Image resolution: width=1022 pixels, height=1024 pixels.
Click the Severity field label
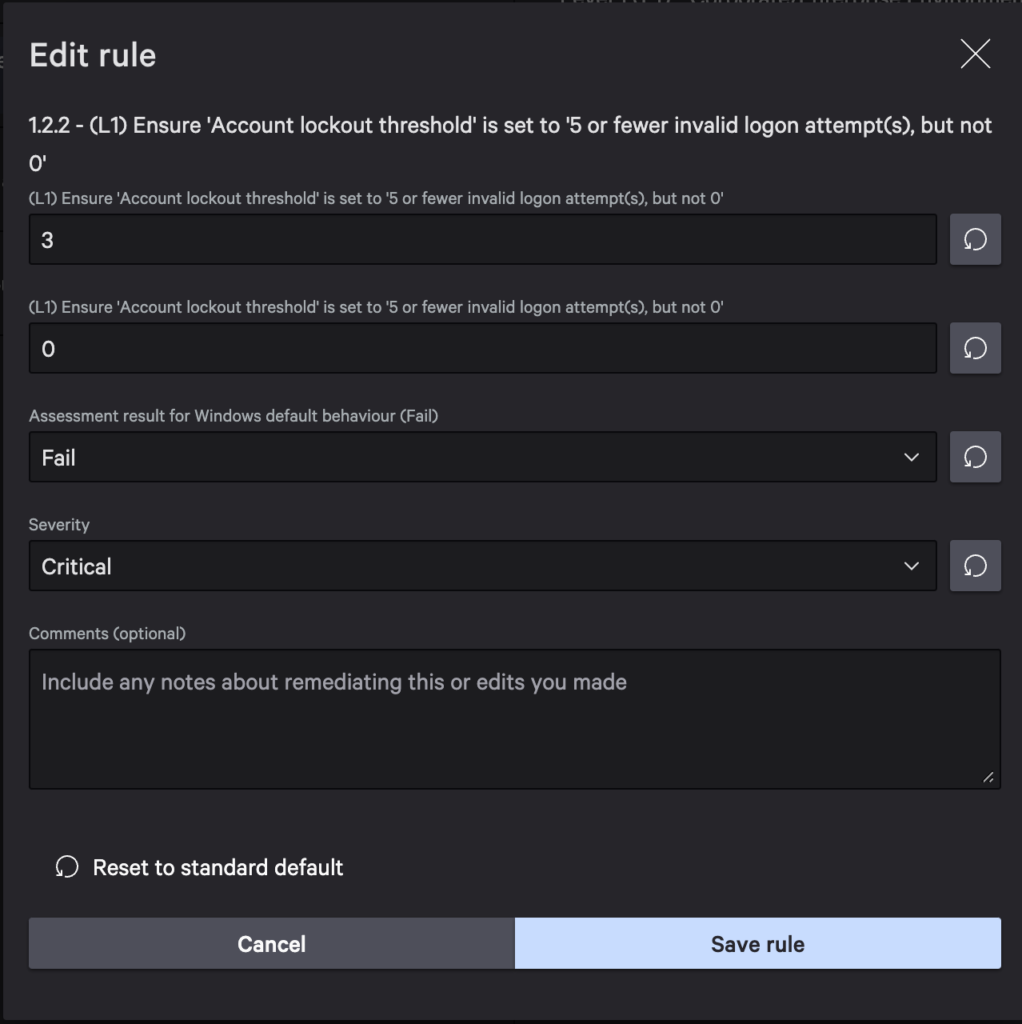point(59,524)
